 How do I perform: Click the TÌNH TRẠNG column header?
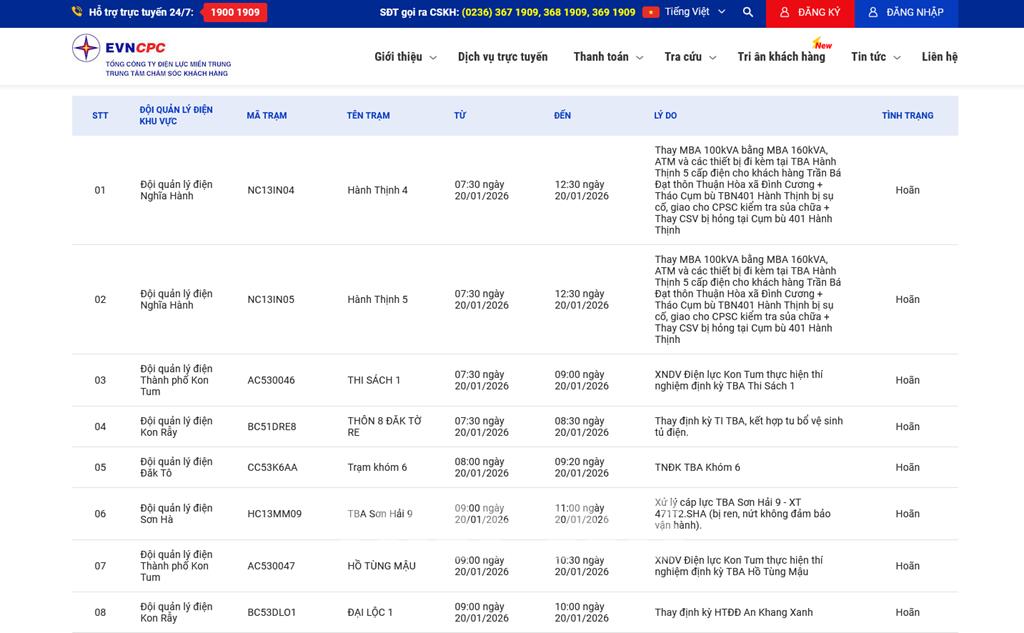[x=907, y=116]
